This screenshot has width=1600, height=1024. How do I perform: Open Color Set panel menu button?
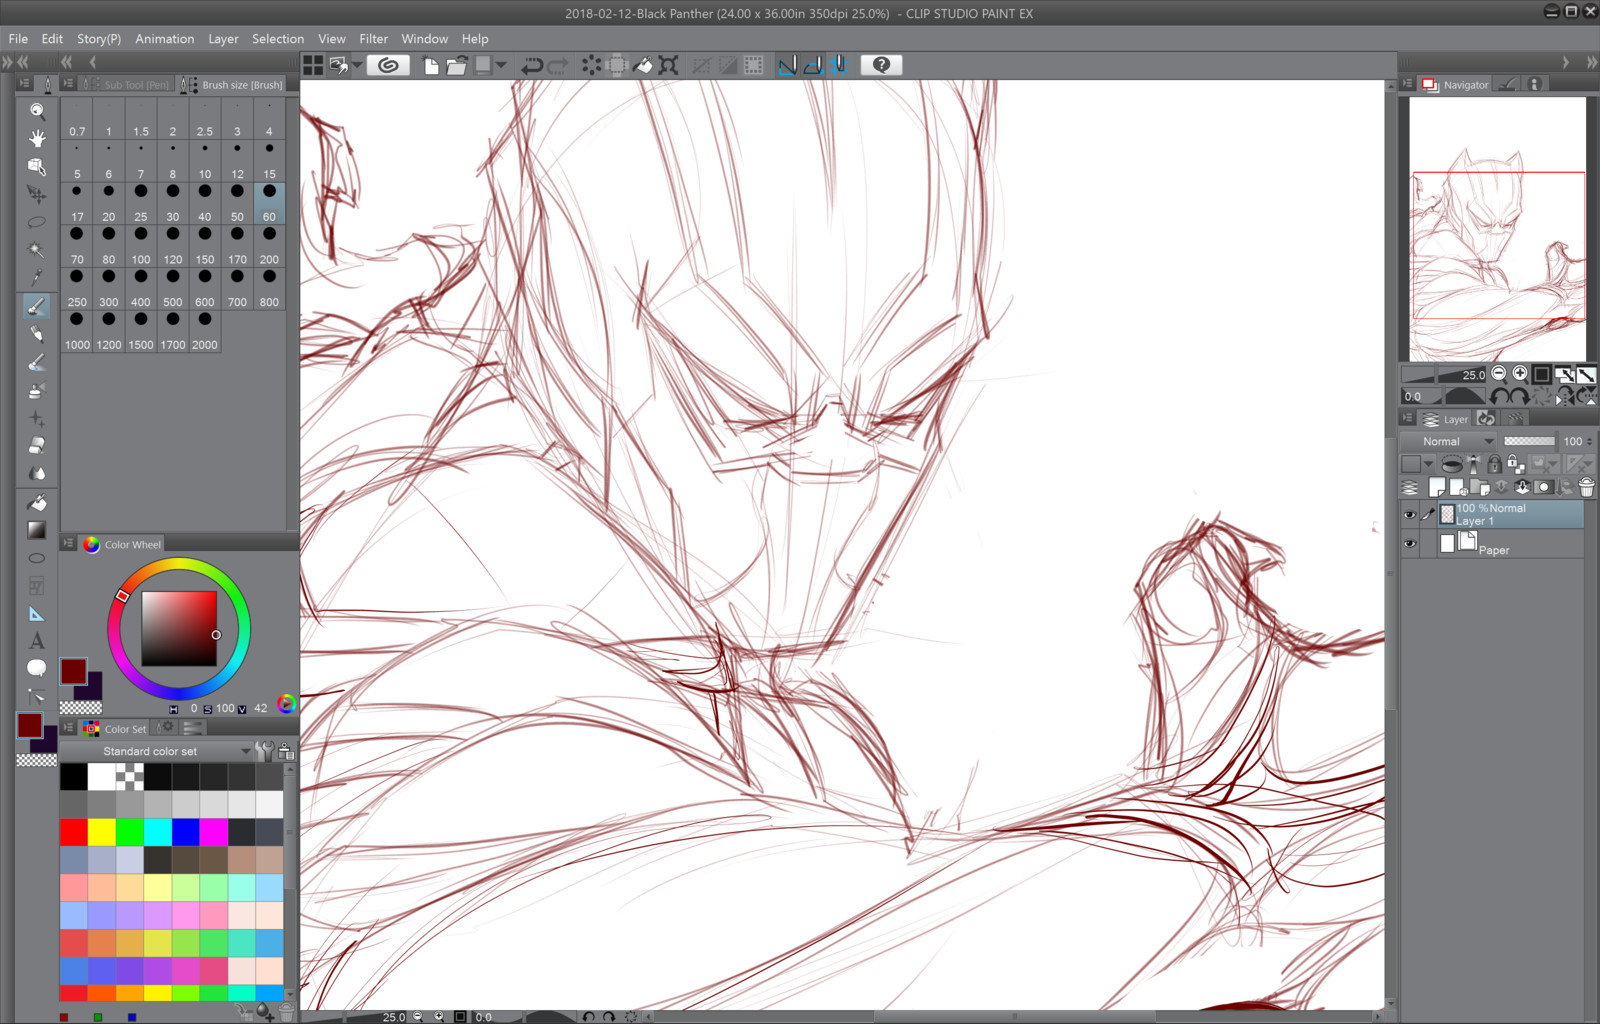tap(68, 728)
